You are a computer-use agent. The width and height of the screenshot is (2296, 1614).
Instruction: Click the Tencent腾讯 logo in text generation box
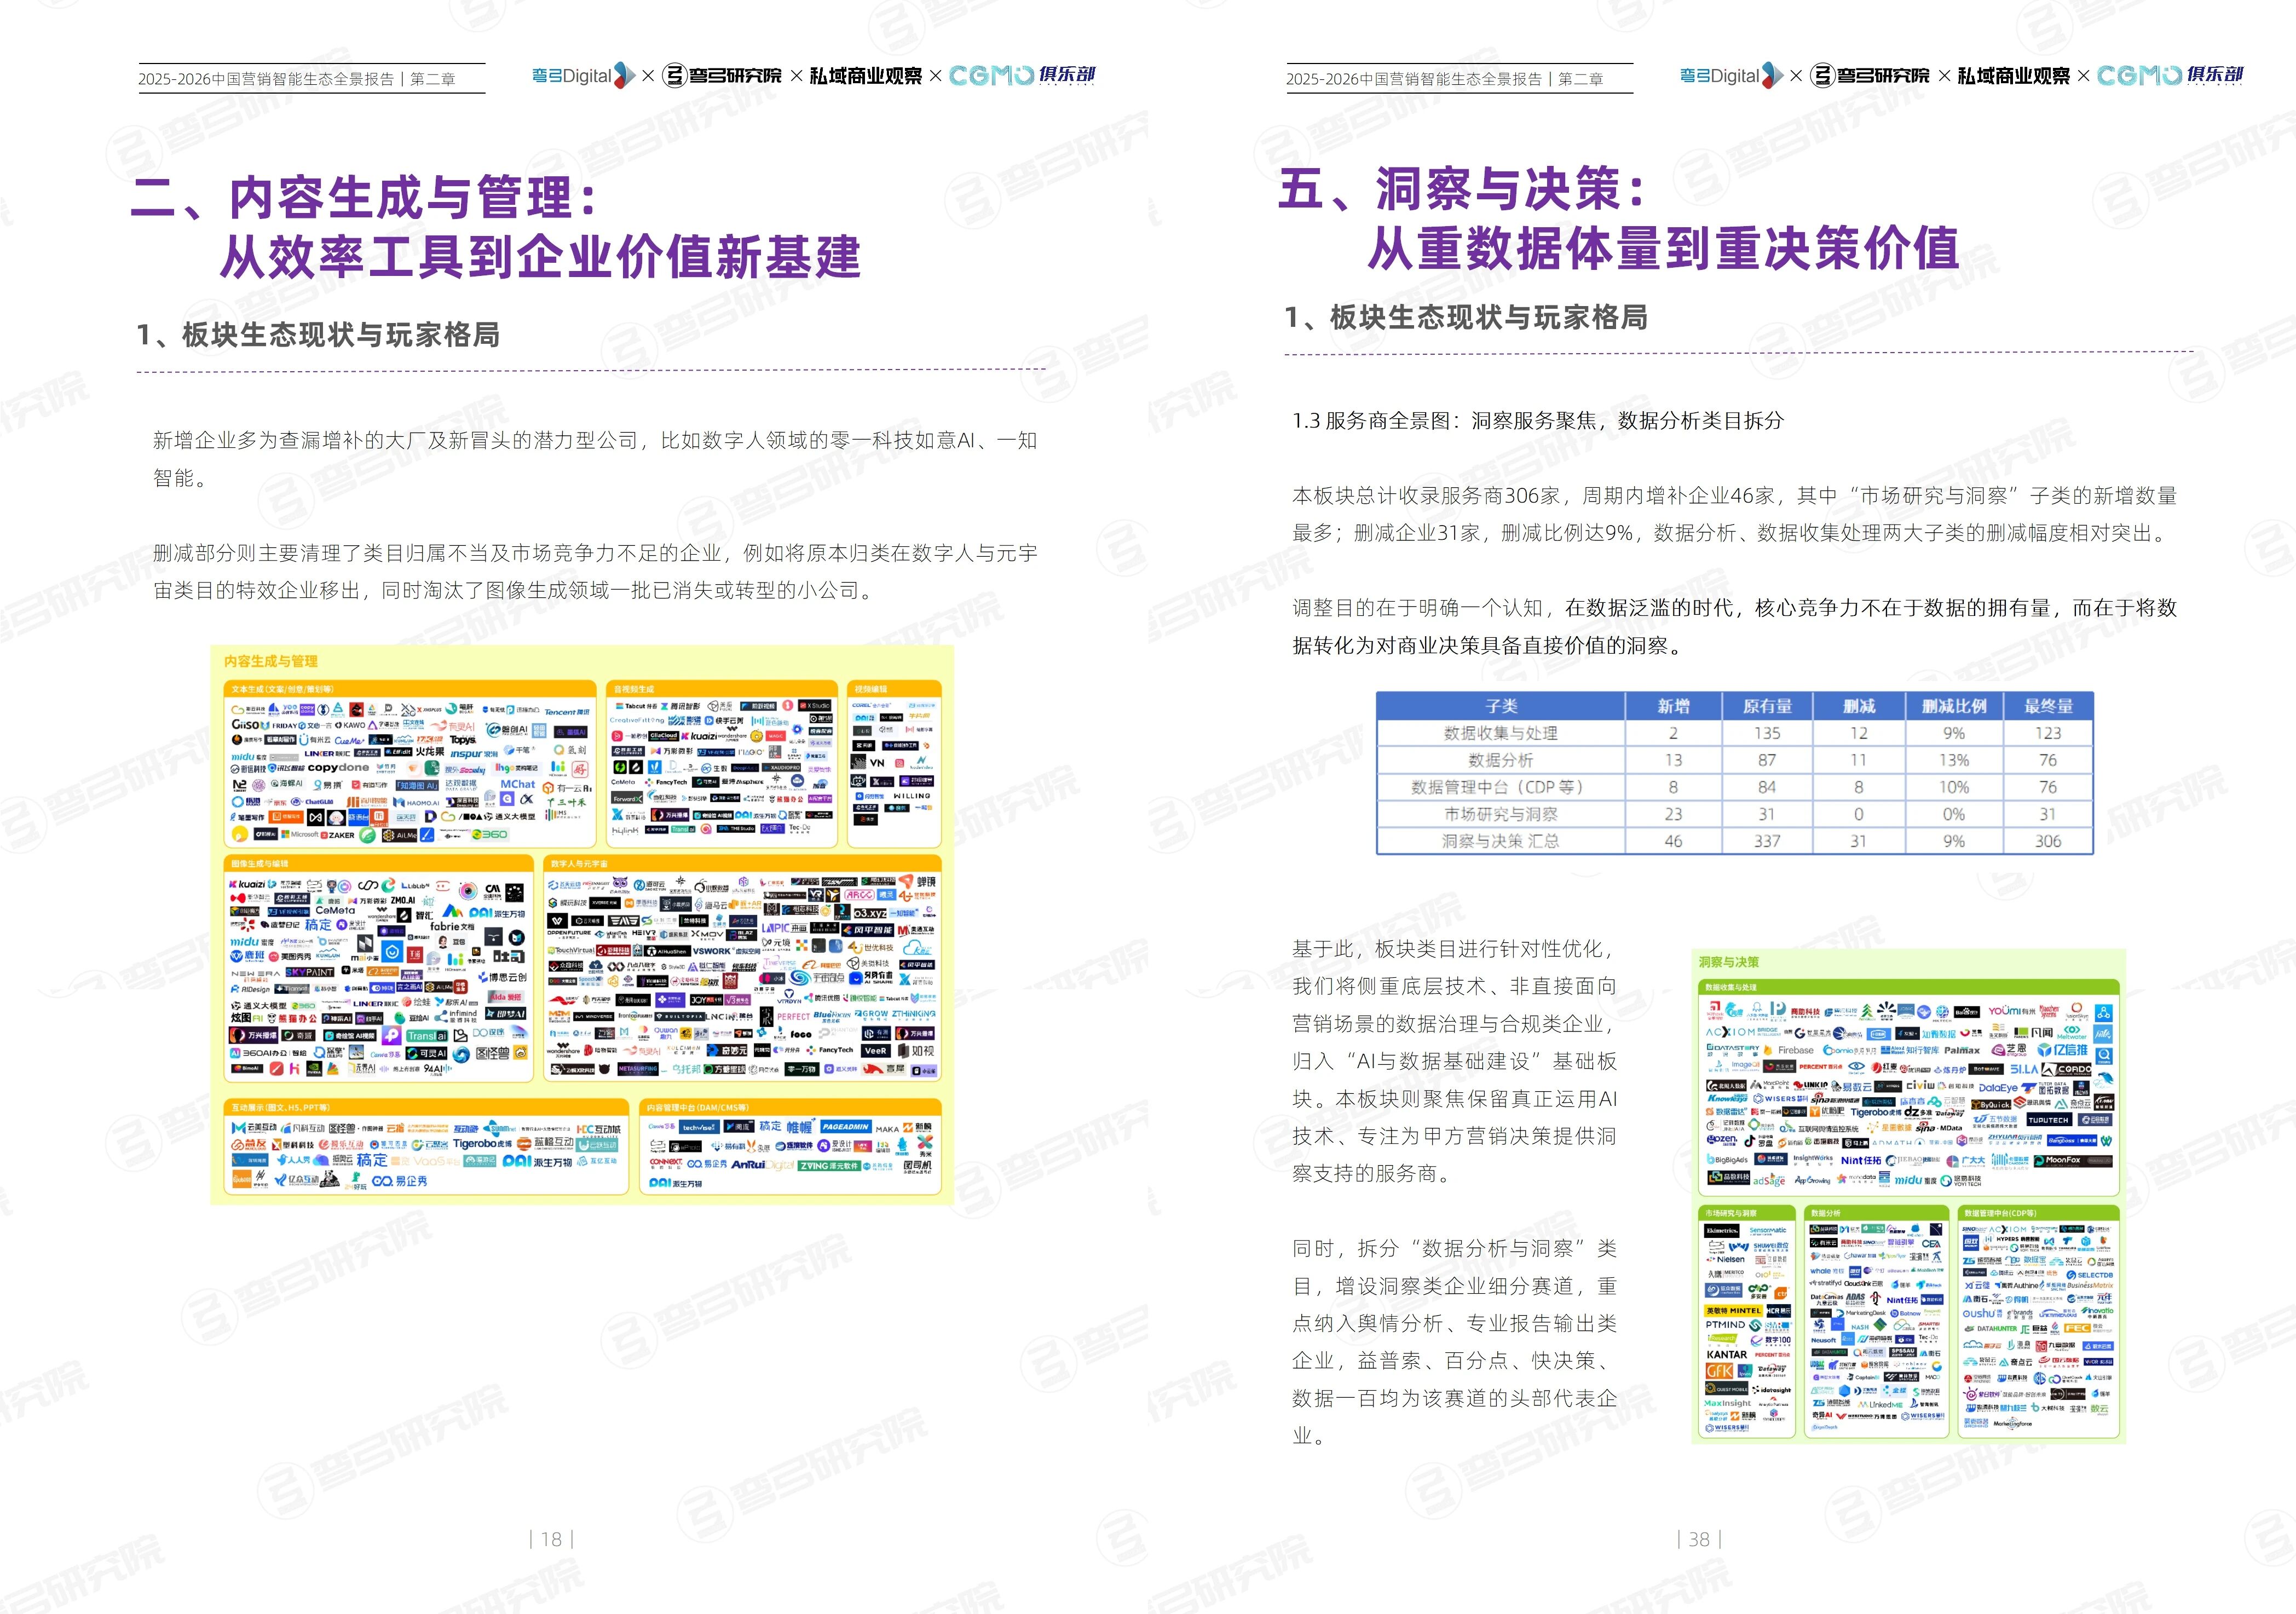[x=566, y=712]
